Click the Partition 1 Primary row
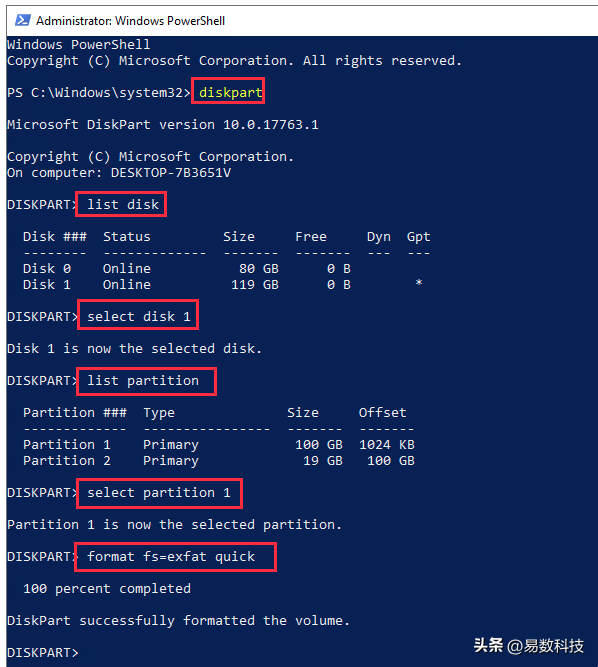Screen dimensions: 598x667 point(219,445)
